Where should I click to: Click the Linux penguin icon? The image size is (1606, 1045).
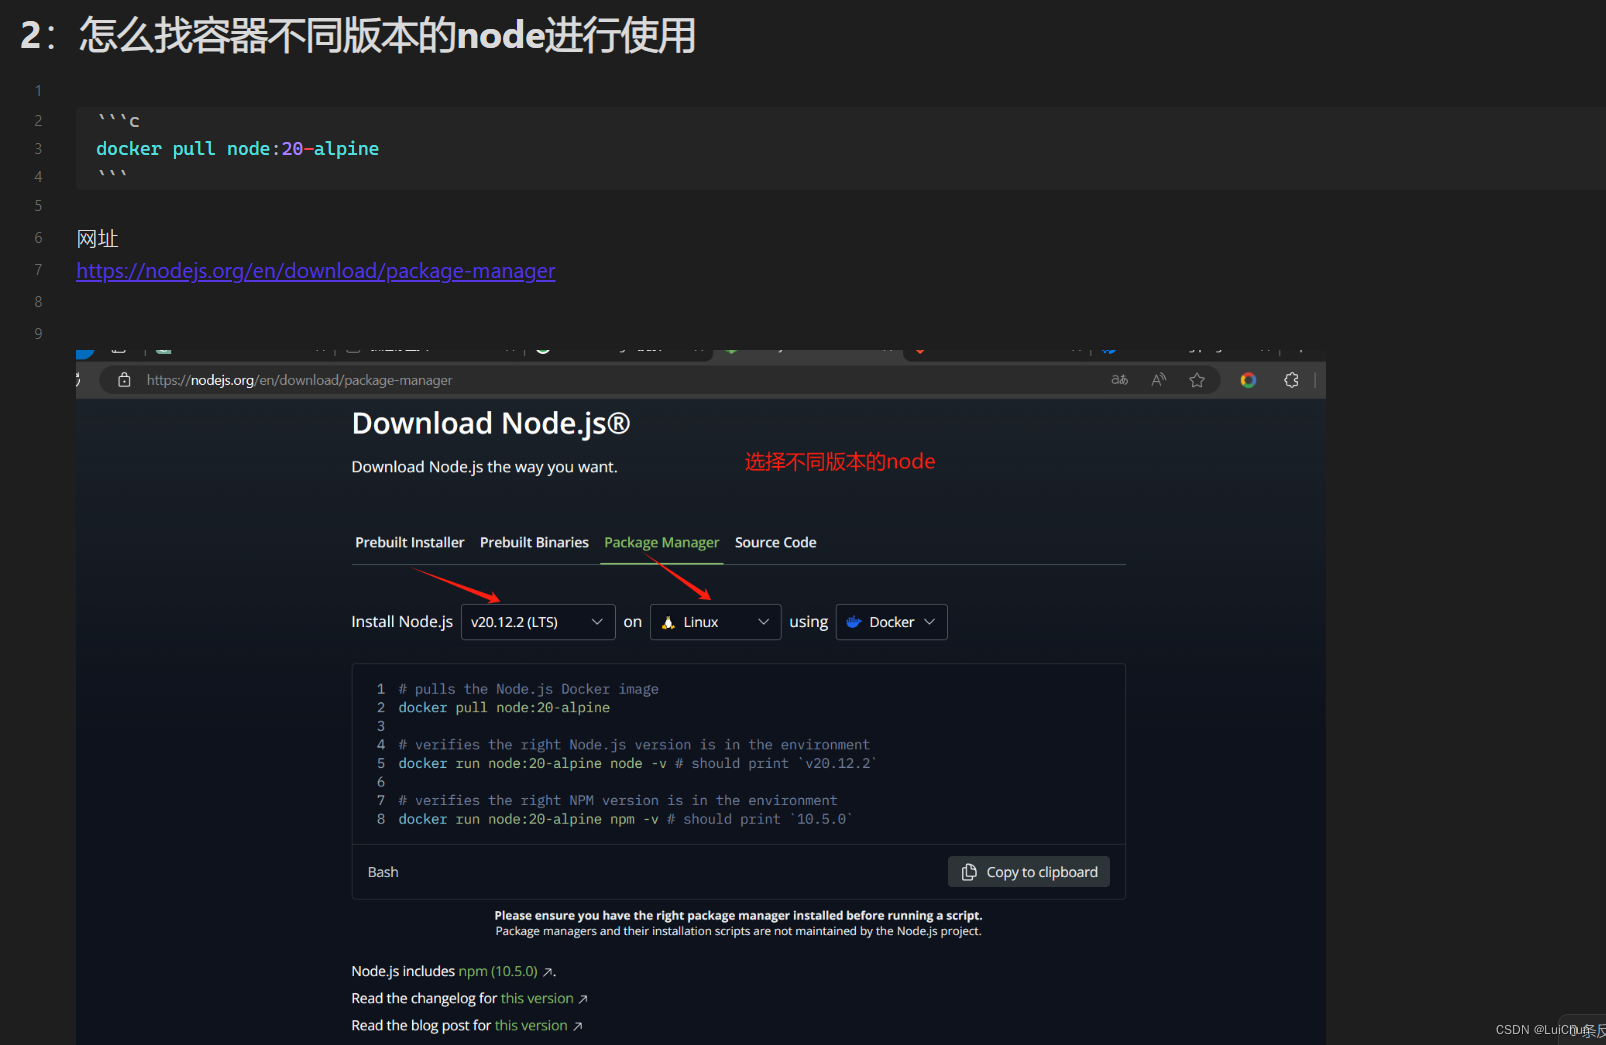pyautogui.click(x=668, y=622)
